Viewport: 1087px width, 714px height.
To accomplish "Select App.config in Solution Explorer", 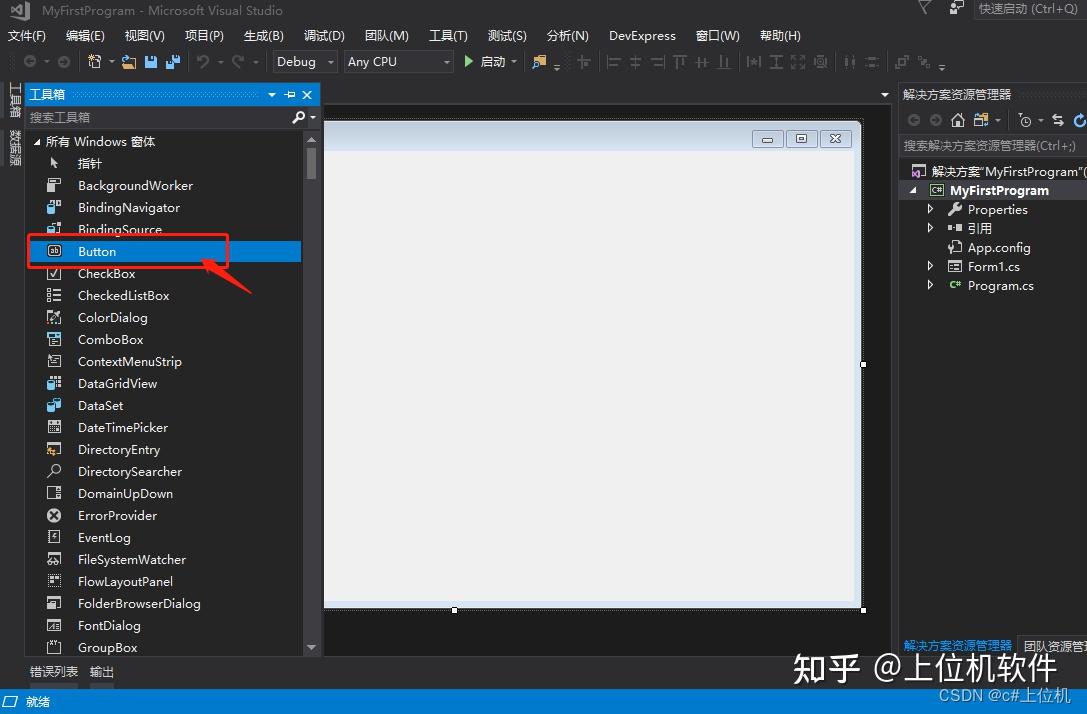I will [x=998, y=247].
